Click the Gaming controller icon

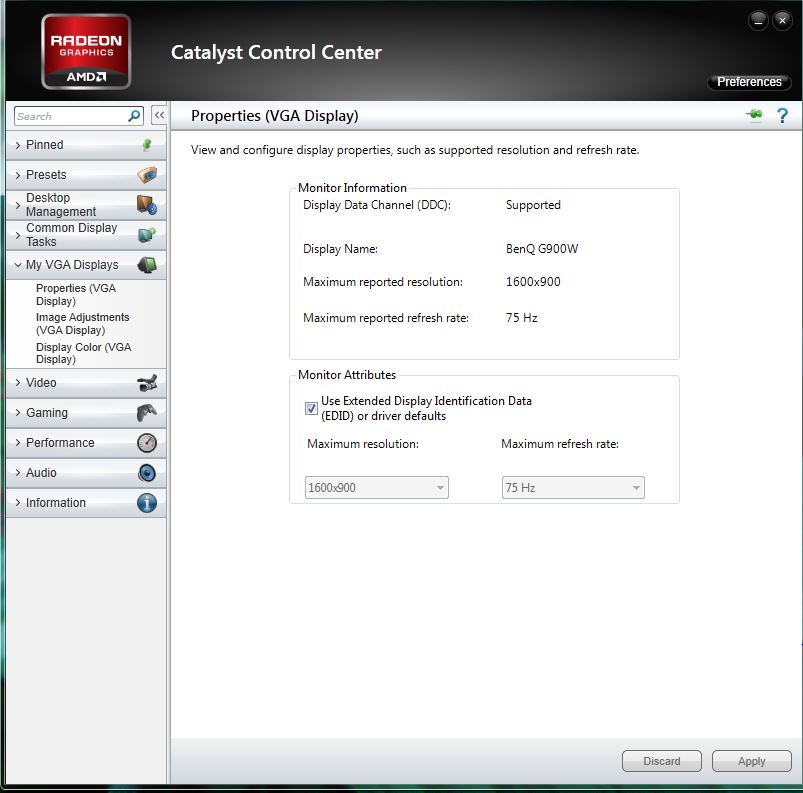pos(147,413)
